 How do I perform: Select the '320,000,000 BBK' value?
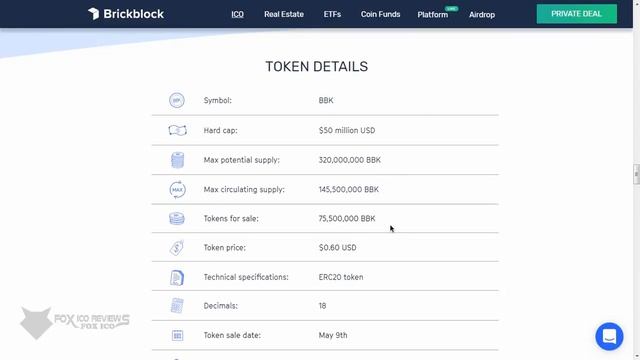coord(349,160)
